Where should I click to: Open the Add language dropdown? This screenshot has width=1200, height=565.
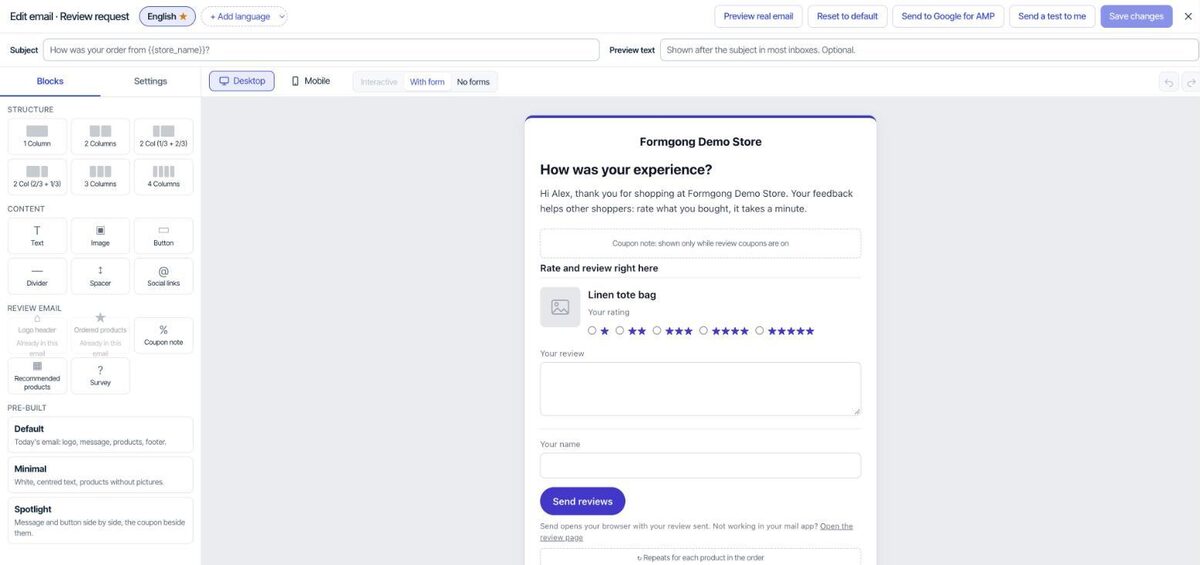(x=244, y=16)
